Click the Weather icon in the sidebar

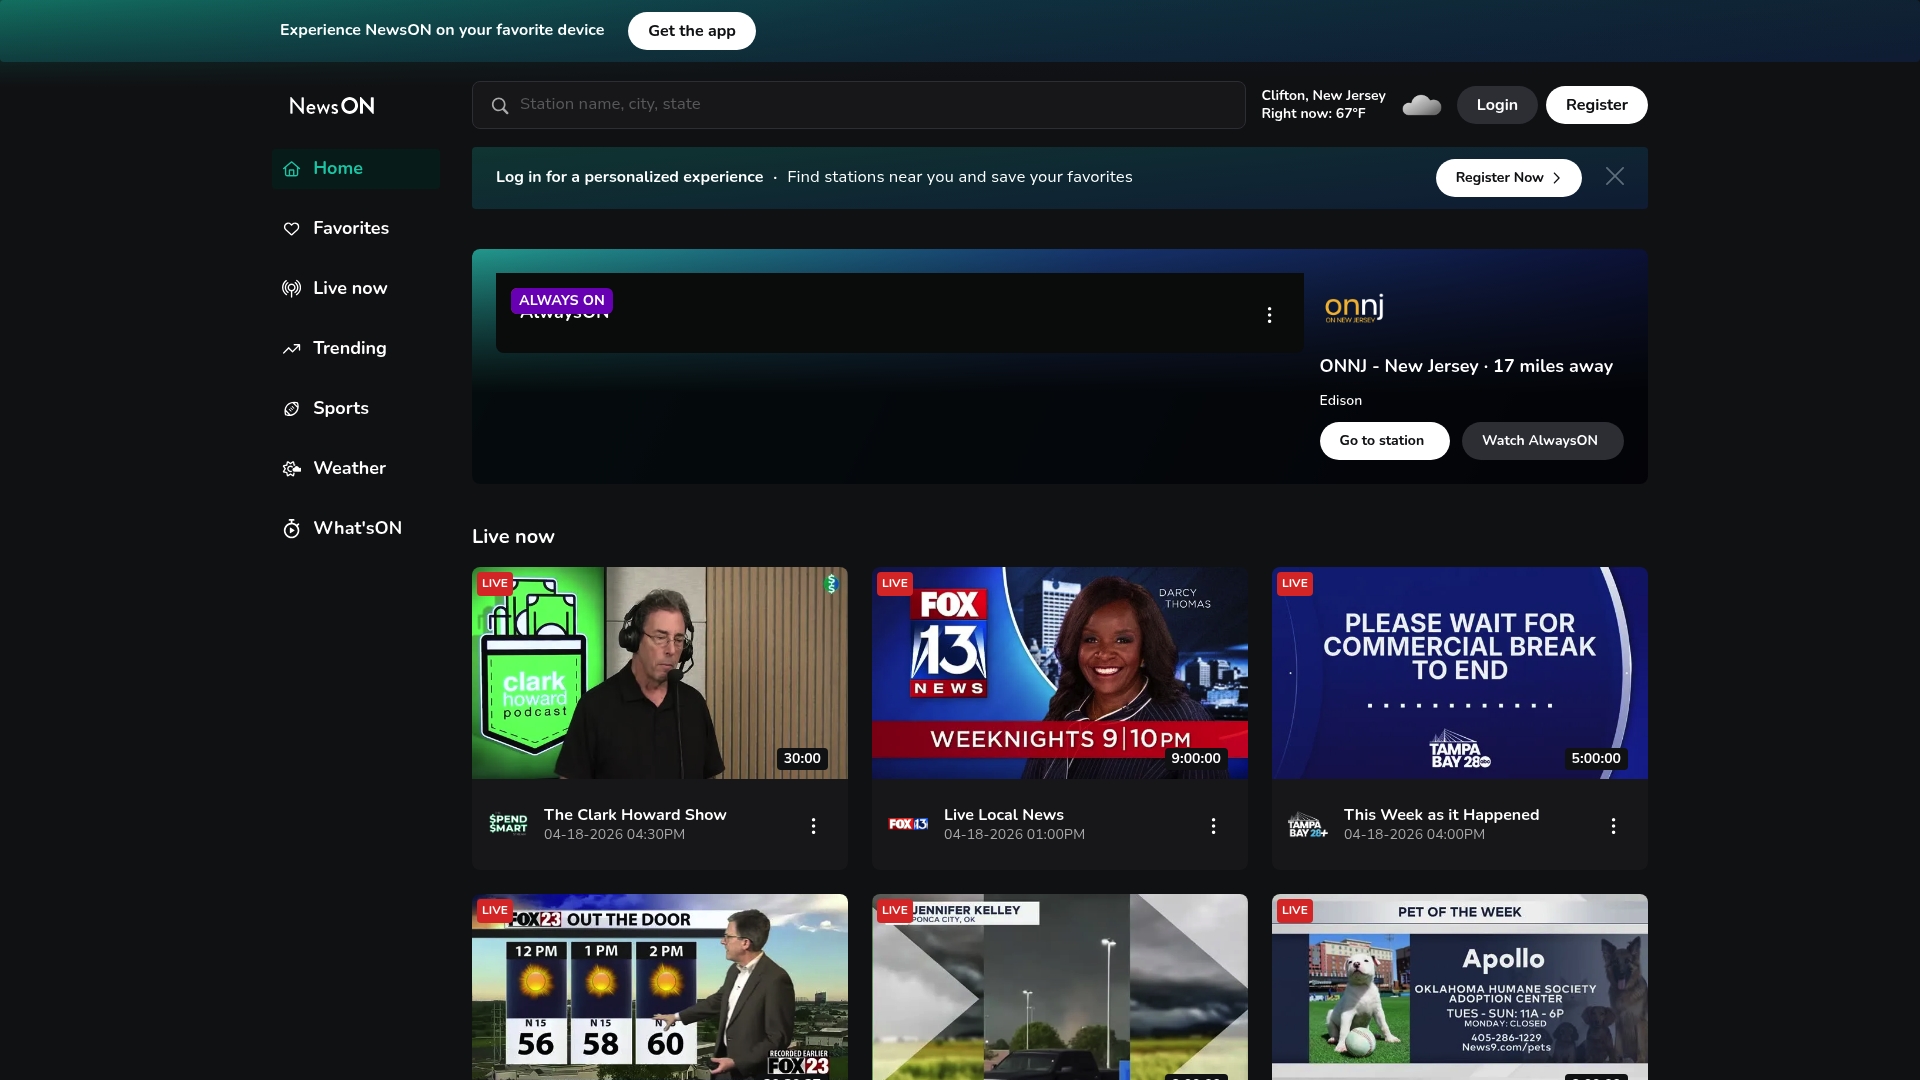pos(291,469)
